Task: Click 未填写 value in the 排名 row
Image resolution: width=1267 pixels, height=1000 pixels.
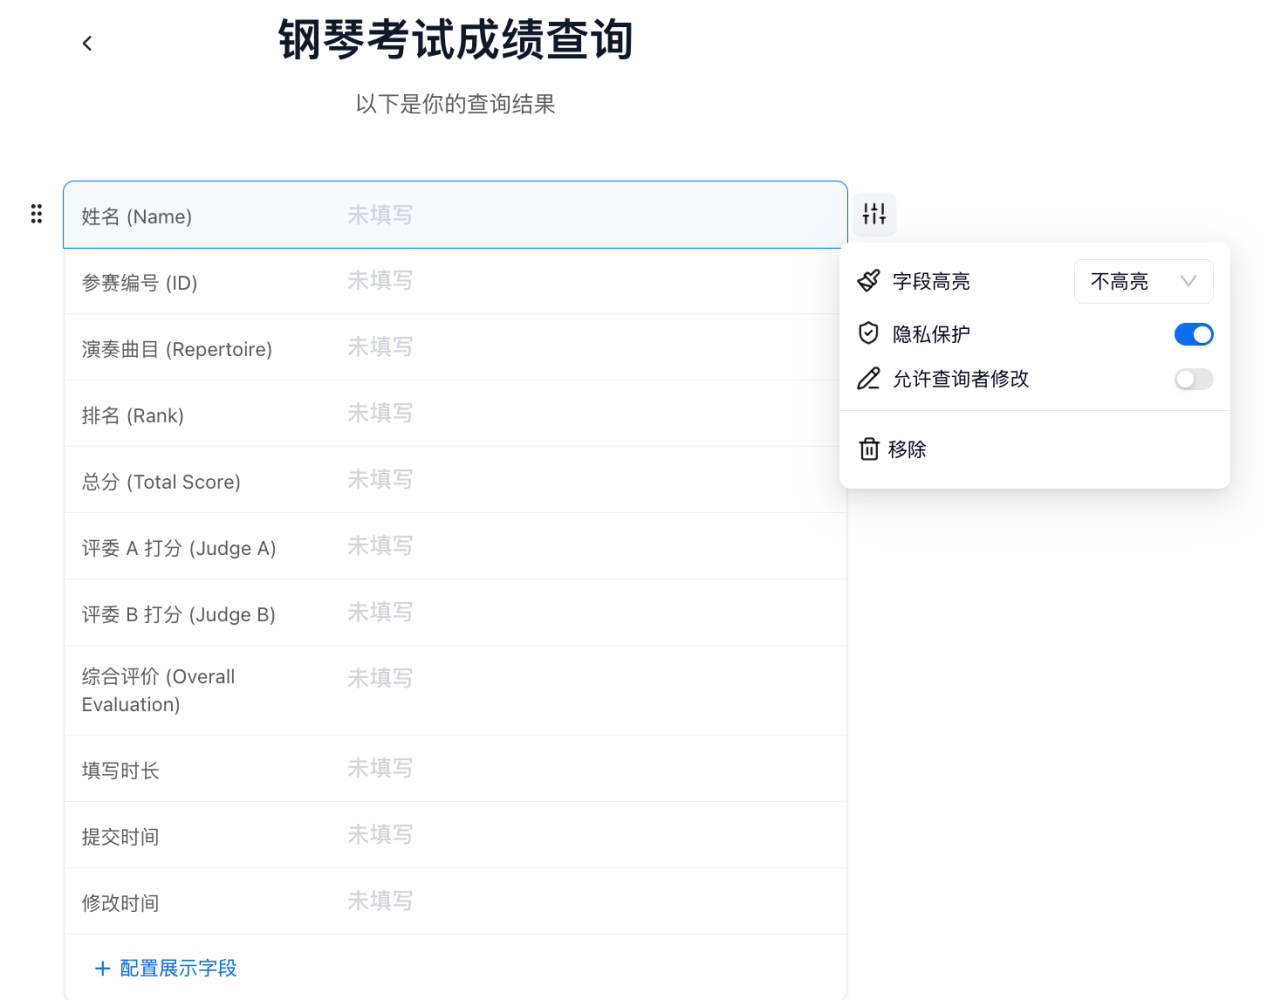Action: pyautogui.click(x=380, y=413)
